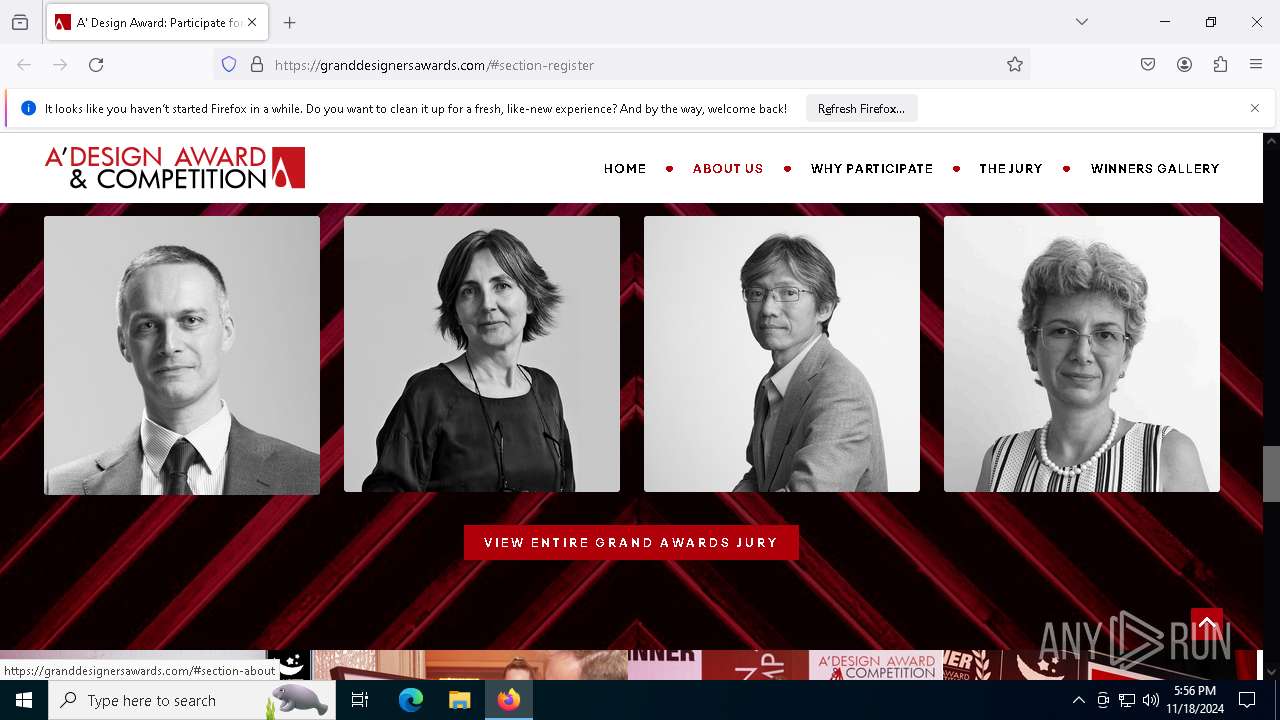Click the taskbar search box
The image size is (1280, 720).
tap(192, 700)
